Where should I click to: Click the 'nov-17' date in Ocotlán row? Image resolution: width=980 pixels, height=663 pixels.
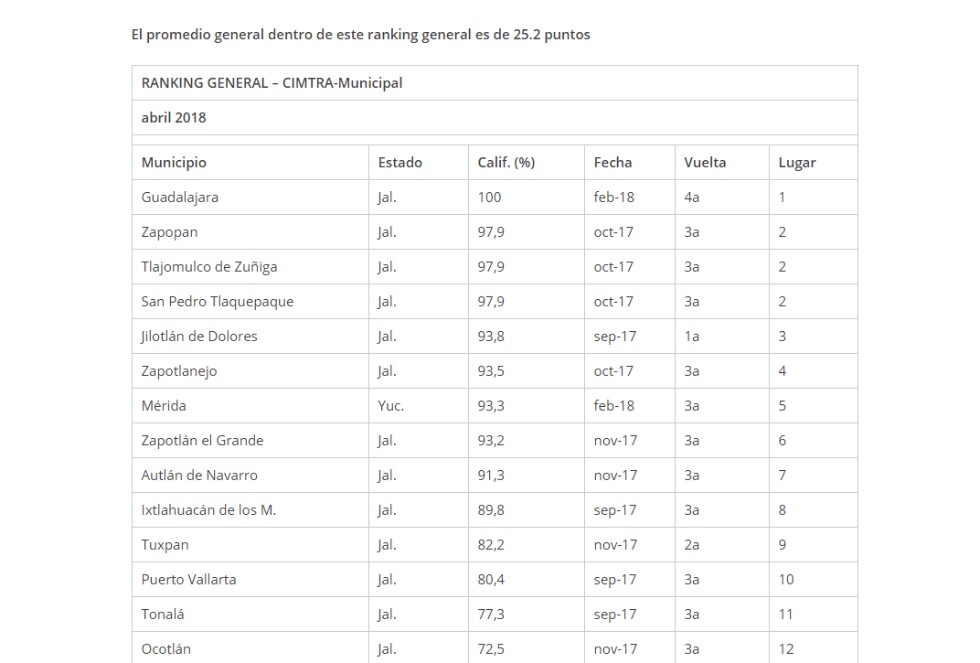click(616, 649)
